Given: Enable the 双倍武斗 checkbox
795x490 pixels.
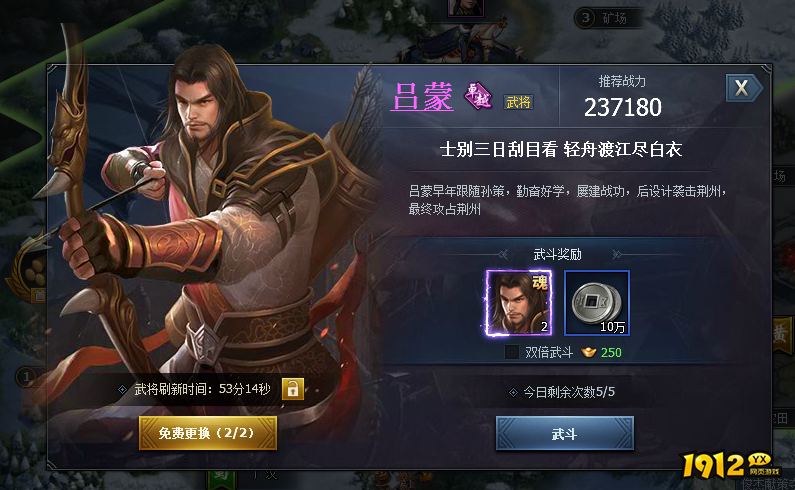Looking at the screenshot, I should 512,352.
